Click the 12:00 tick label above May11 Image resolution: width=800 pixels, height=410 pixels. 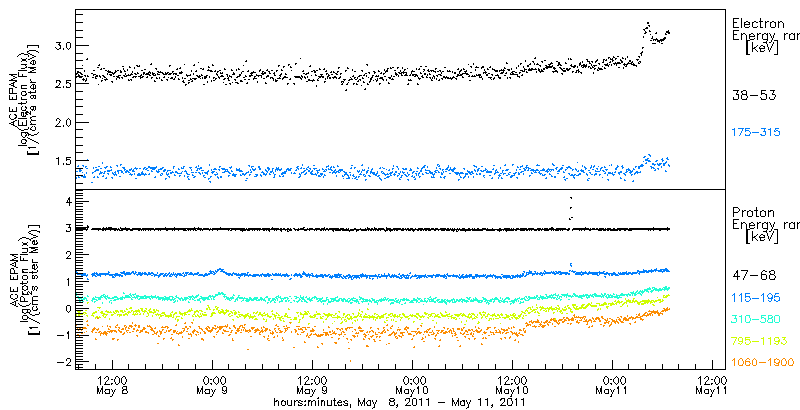(712, 380)
